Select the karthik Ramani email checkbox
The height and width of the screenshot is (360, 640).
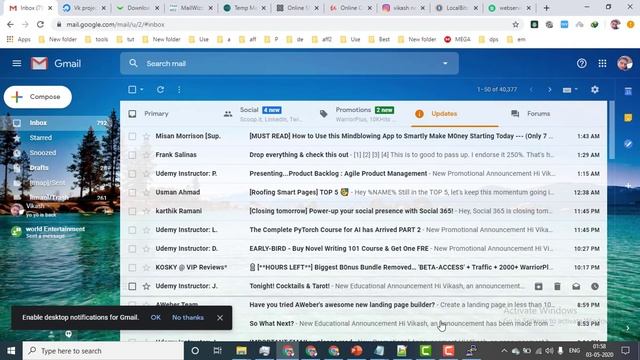[x=132, y=211]
